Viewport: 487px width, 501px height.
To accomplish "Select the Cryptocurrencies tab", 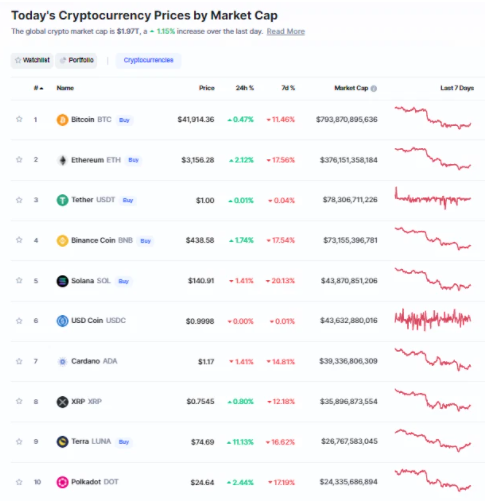I will tap(148, 60).
